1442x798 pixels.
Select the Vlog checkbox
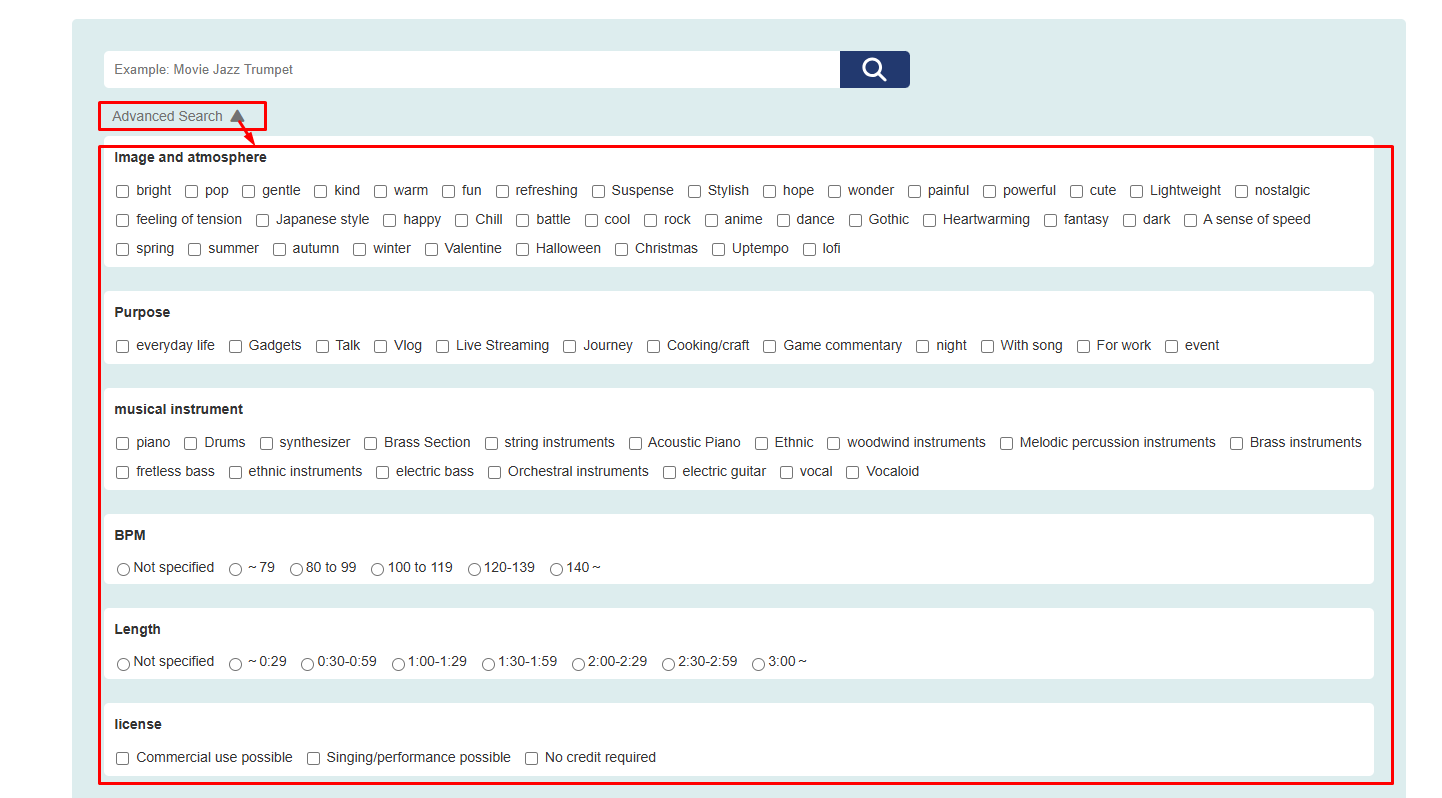[x=381, y=346]
